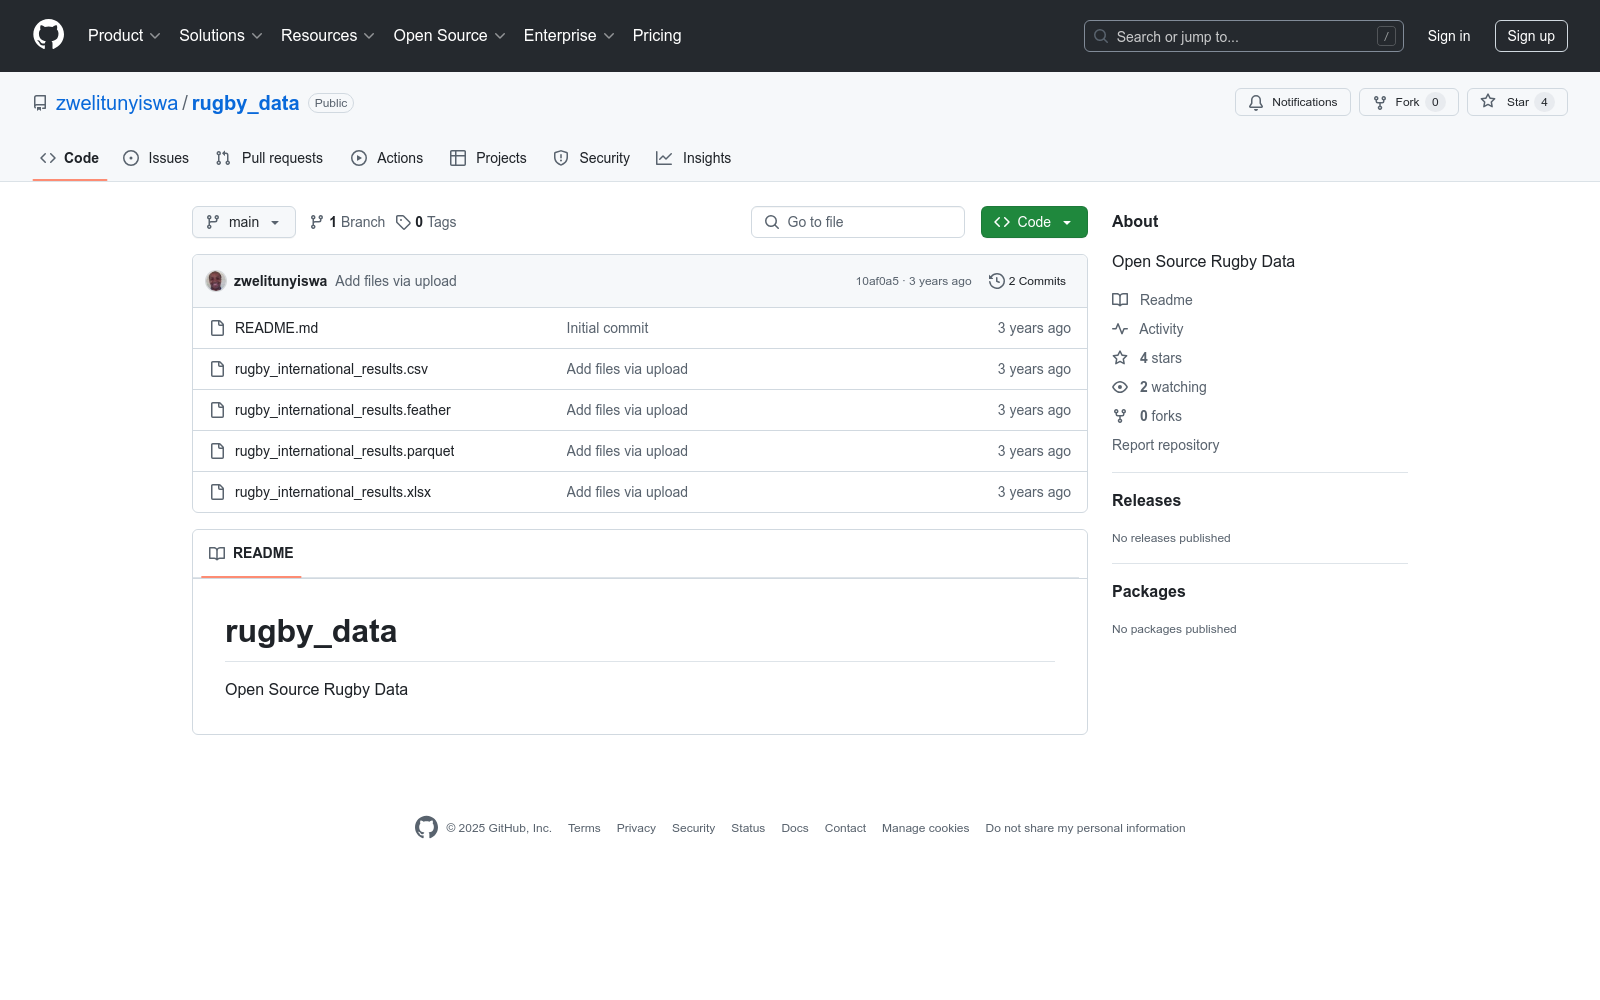Click the repository icon beside zwelitunyiswa
Screen dimensions: 1600x1000
pos(40,103)
